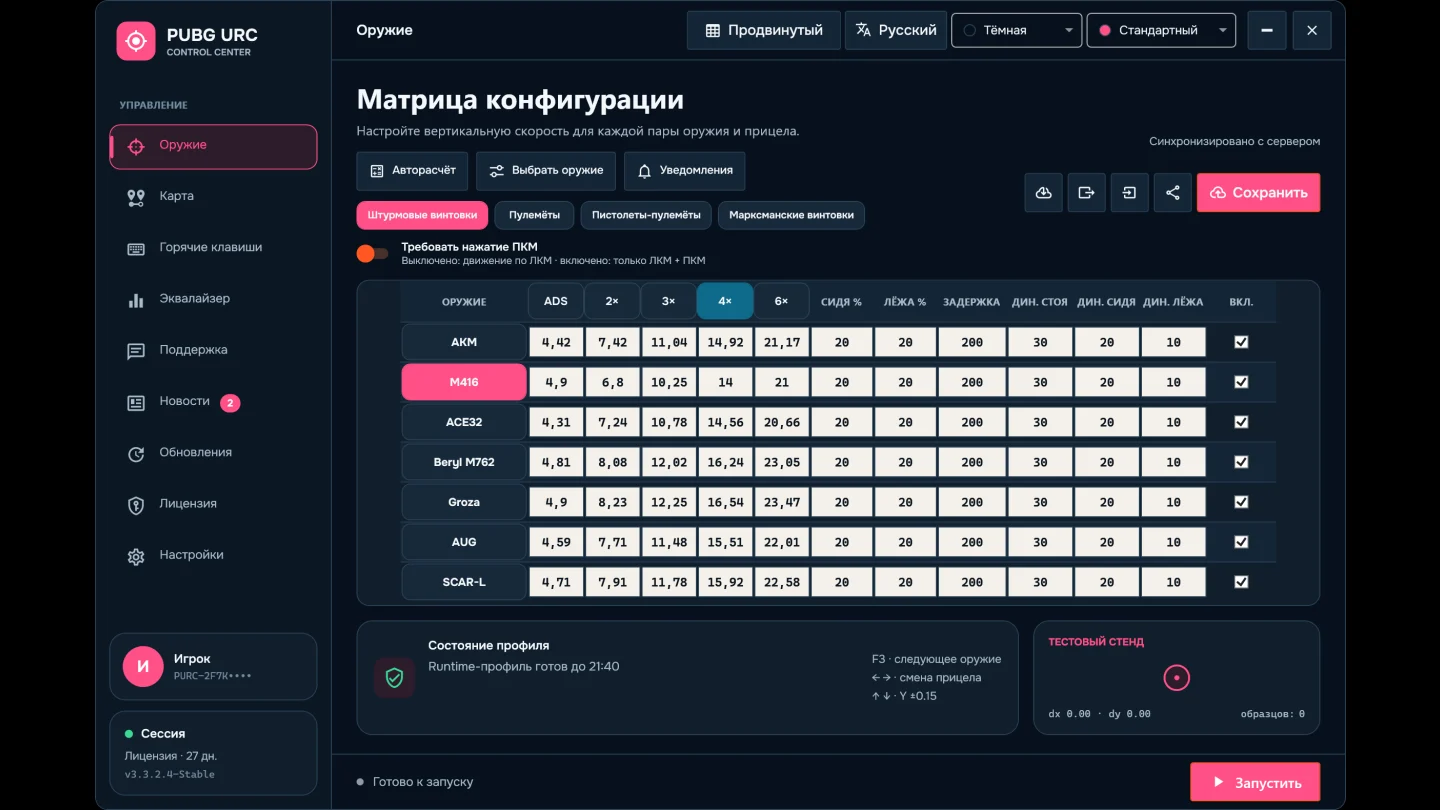Select the 2× scope column header
The height and width of the screenshot is (810, 1440).
612,301
